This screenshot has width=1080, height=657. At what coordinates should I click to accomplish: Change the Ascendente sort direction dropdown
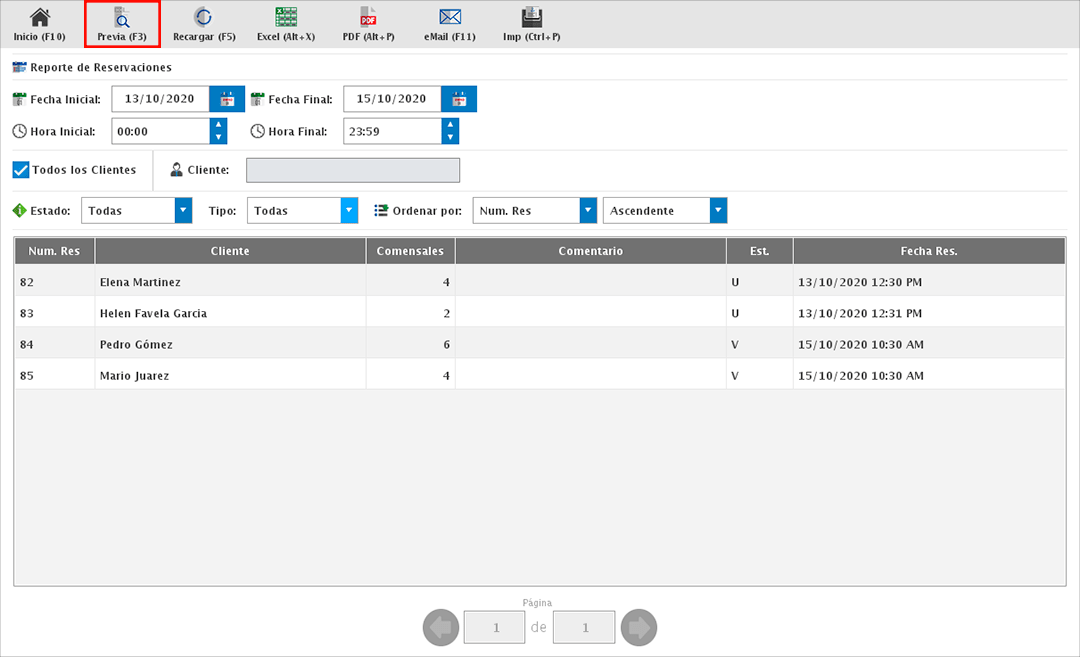coord(718,211)
